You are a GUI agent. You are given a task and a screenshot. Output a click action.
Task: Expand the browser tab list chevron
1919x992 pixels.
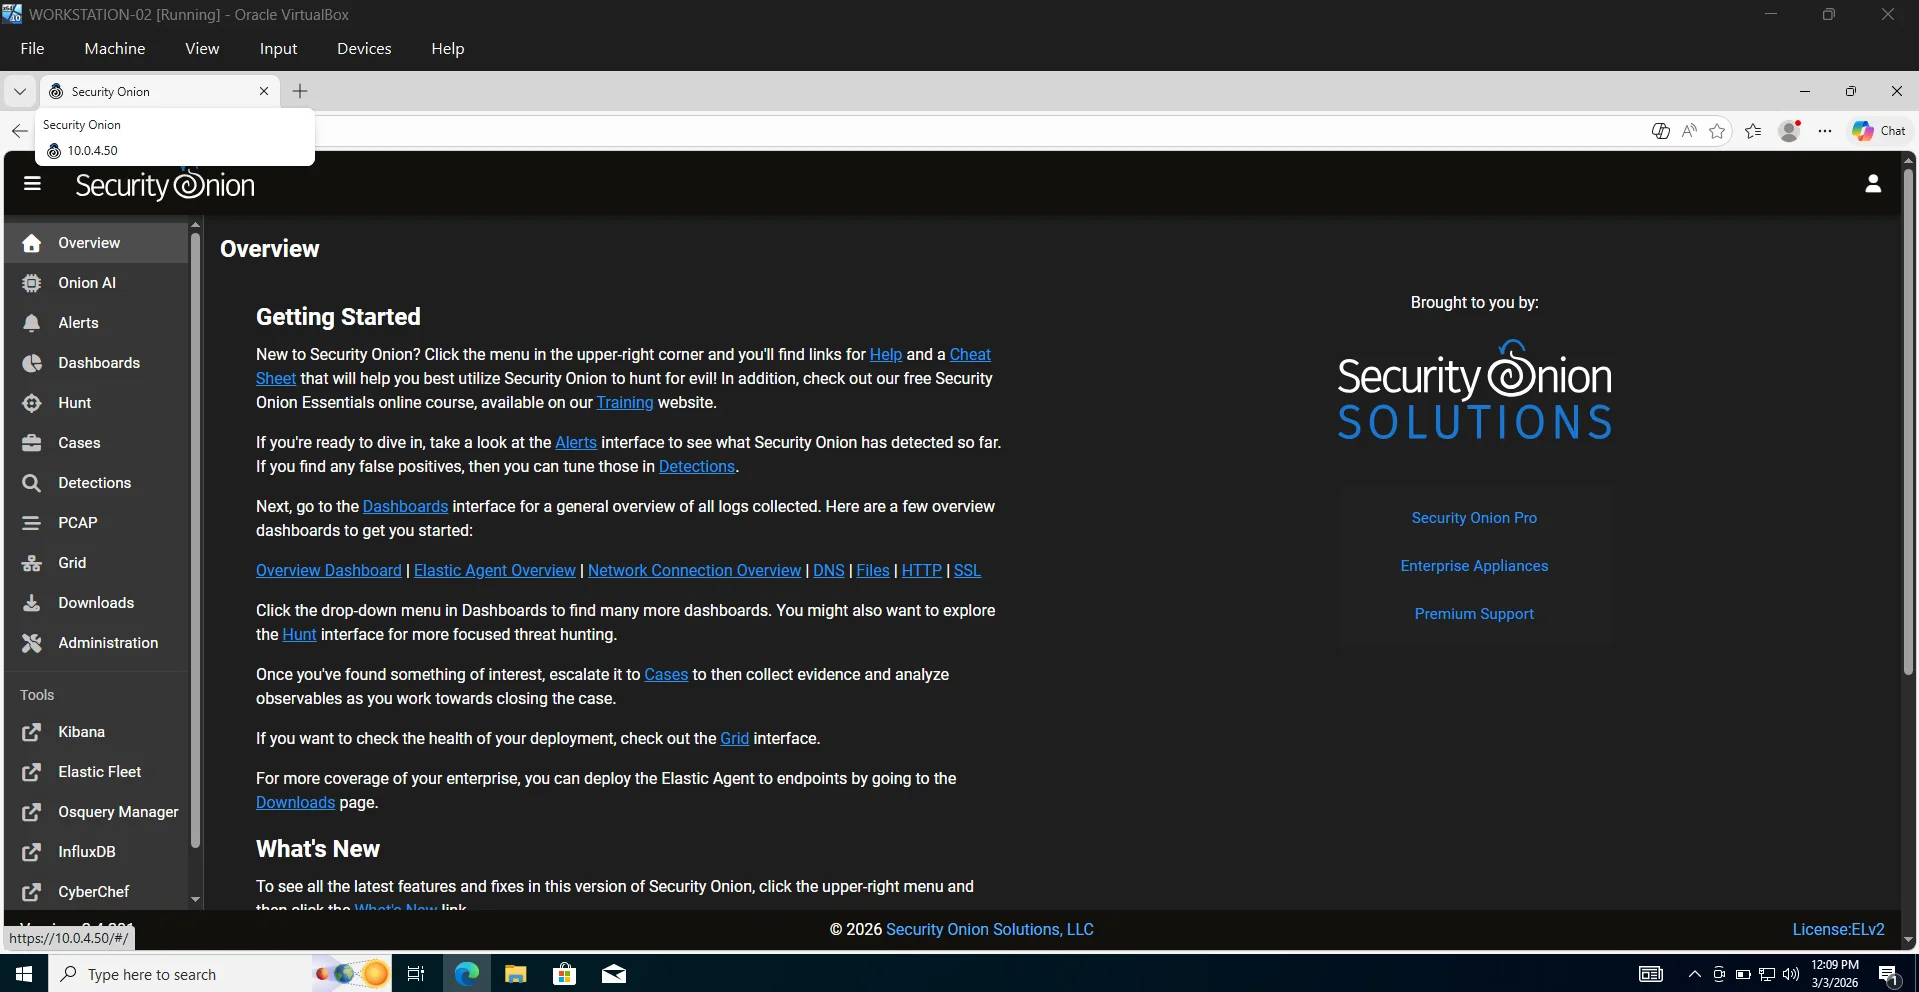19,91
